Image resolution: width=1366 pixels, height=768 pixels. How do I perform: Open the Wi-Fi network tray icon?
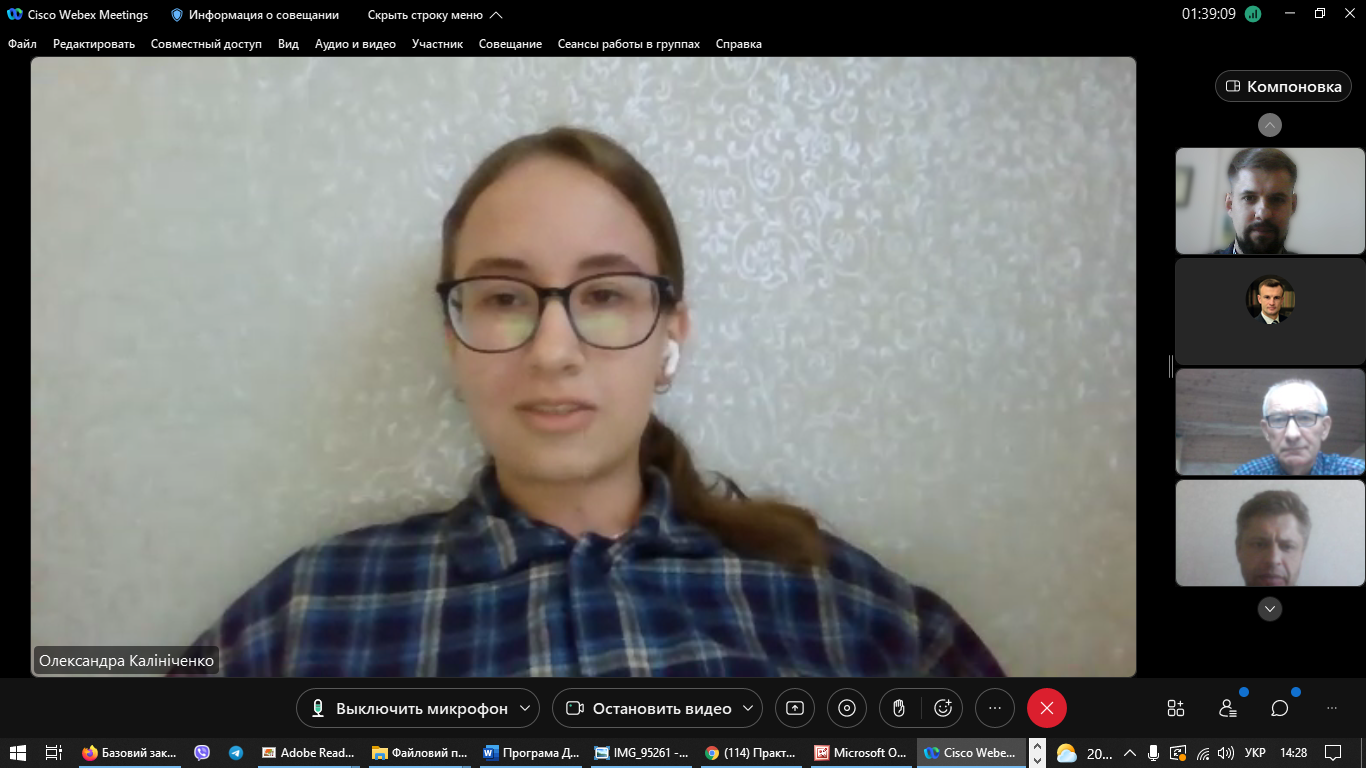tap(1203, 753)
